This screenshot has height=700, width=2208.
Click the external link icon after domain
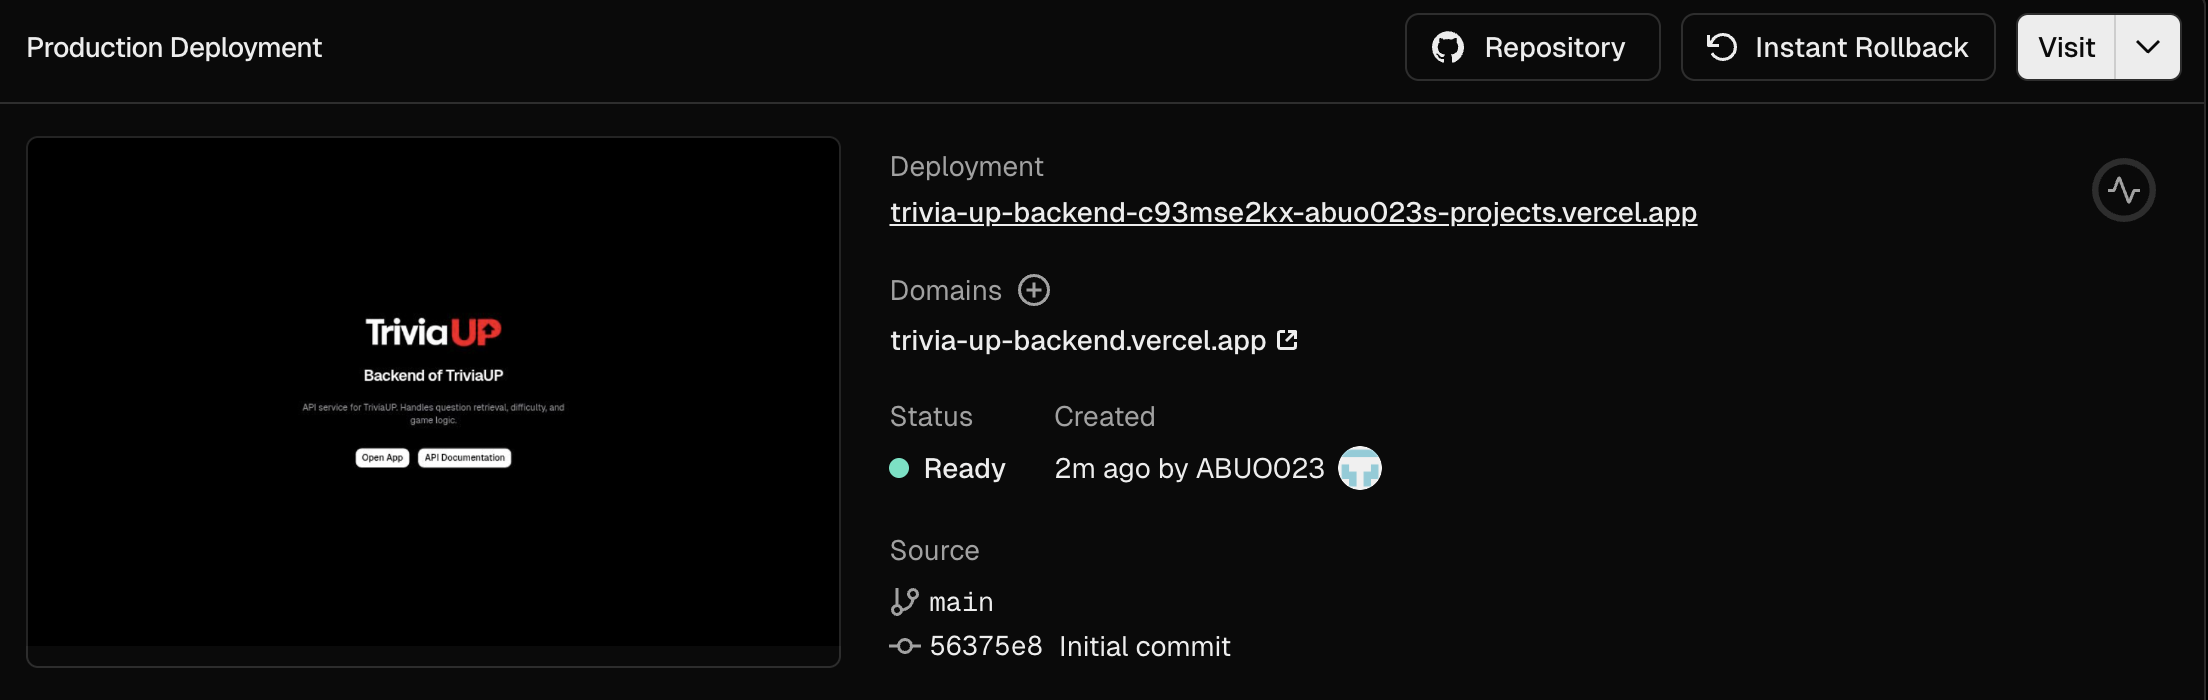click(x=1288, y=340)
